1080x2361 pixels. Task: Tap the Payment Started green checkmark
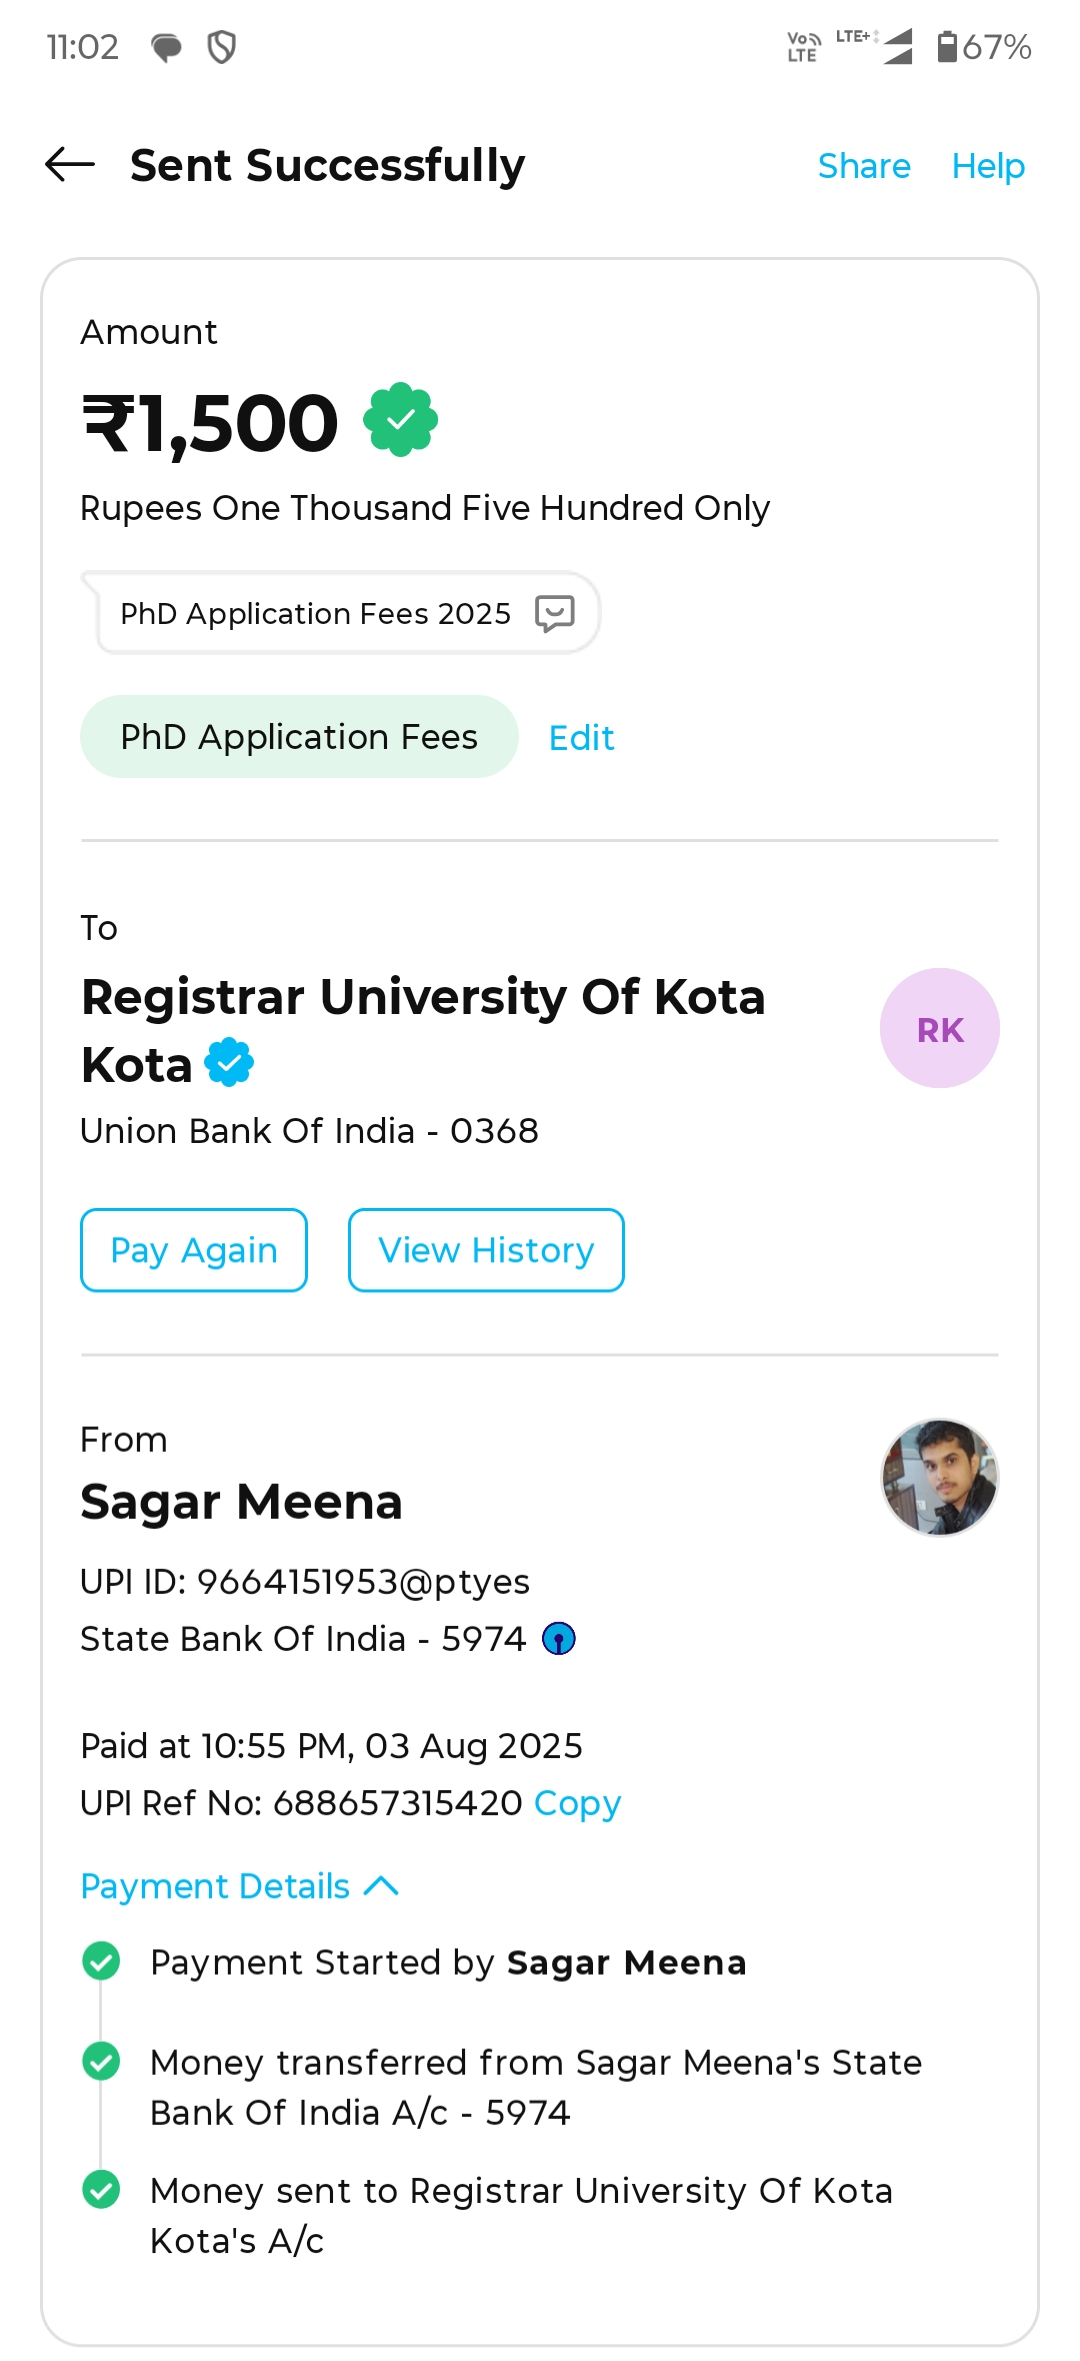pyautogui.click(x=101, y=1961)
